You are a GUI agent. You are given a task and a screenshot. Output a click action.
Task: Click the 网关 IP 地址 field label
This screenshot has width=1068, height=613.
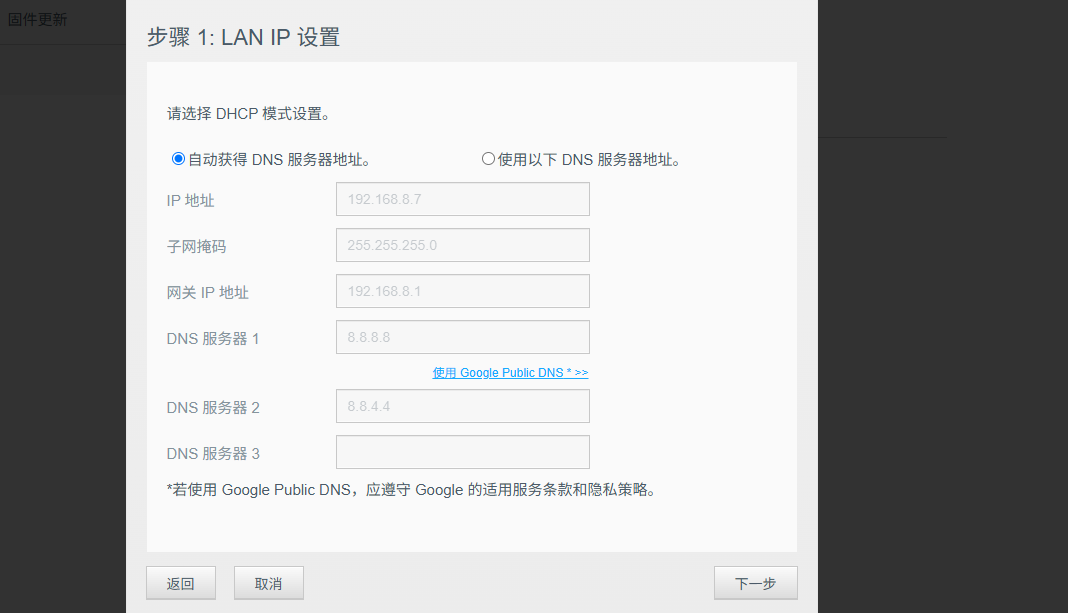pos(208,292)
